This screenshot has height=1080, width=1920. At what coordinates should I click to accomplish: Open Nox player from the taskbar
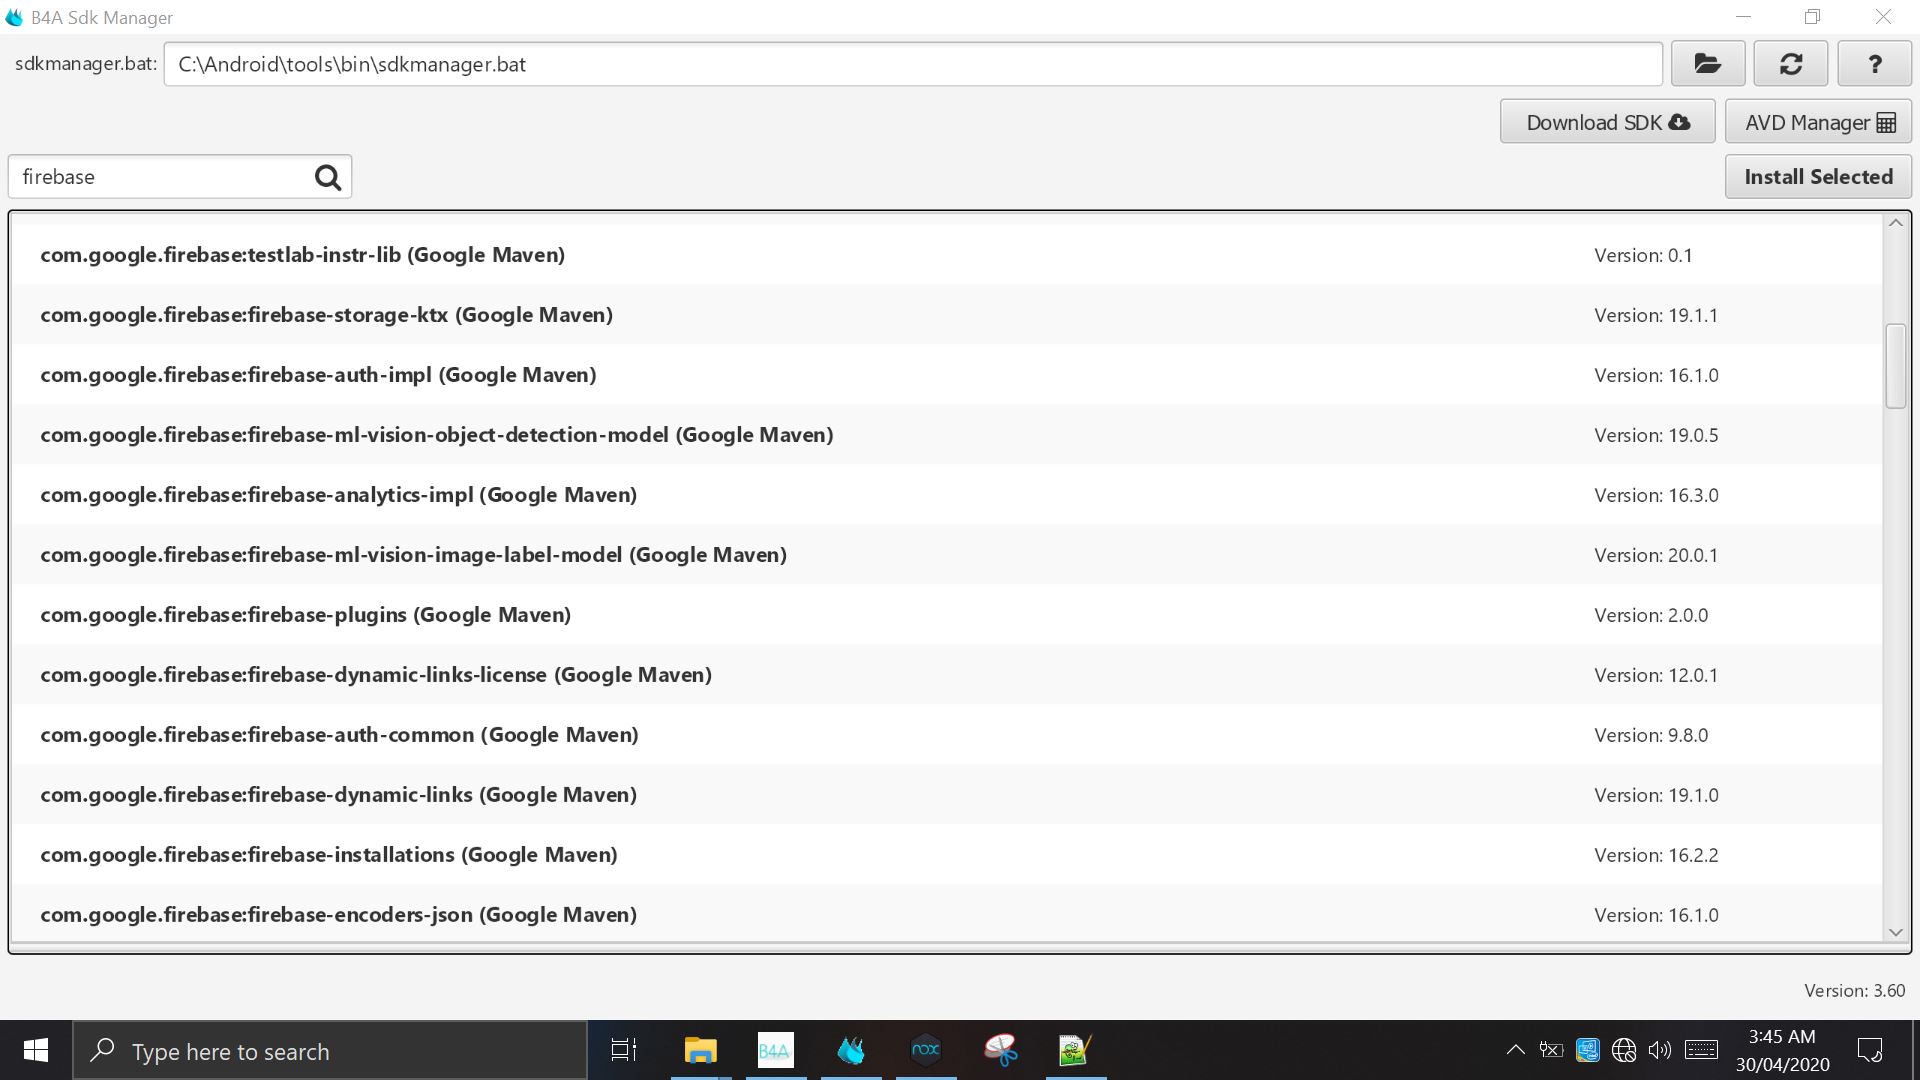926,1050
